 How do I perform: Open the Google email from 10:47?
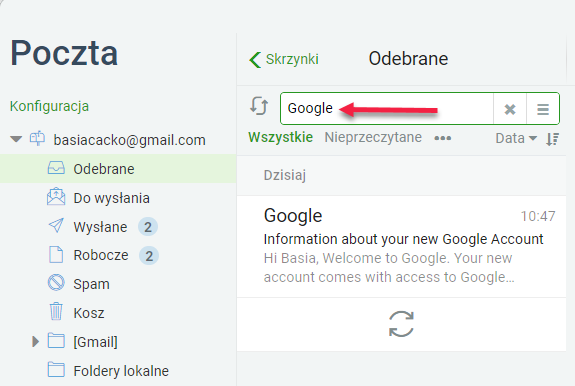tap(402, 246)
